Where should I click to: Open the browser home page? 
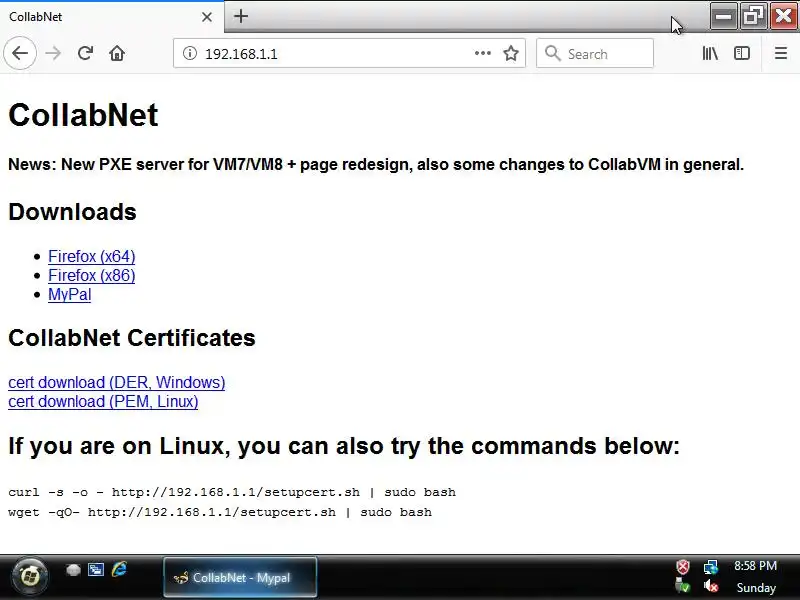coord(117,53)
